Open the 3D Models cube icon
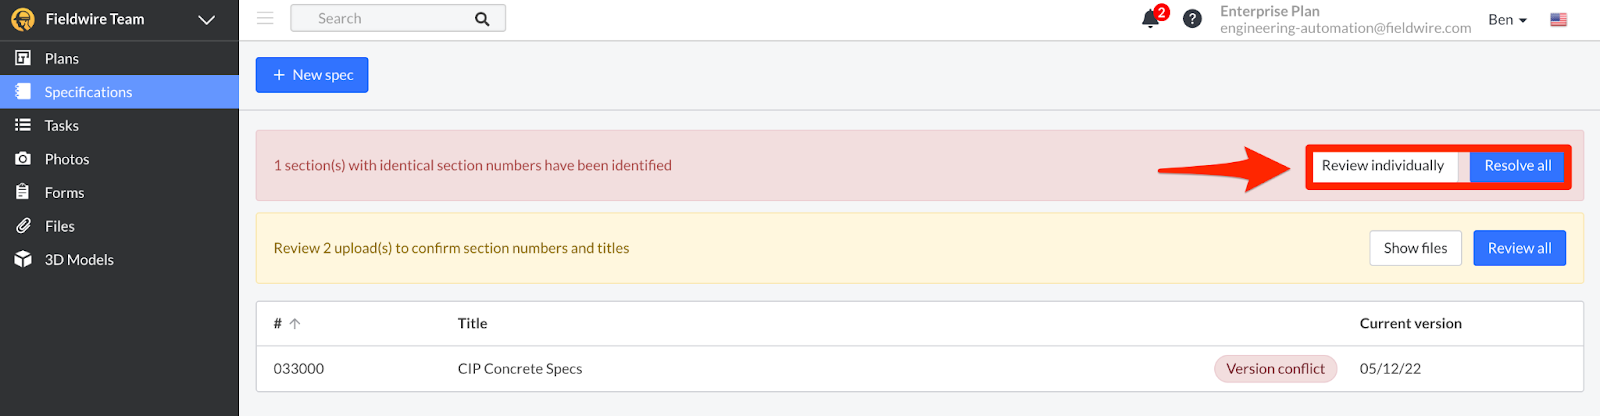The image size is (1600, 416). pyautogui.click(x=23, y=259)
